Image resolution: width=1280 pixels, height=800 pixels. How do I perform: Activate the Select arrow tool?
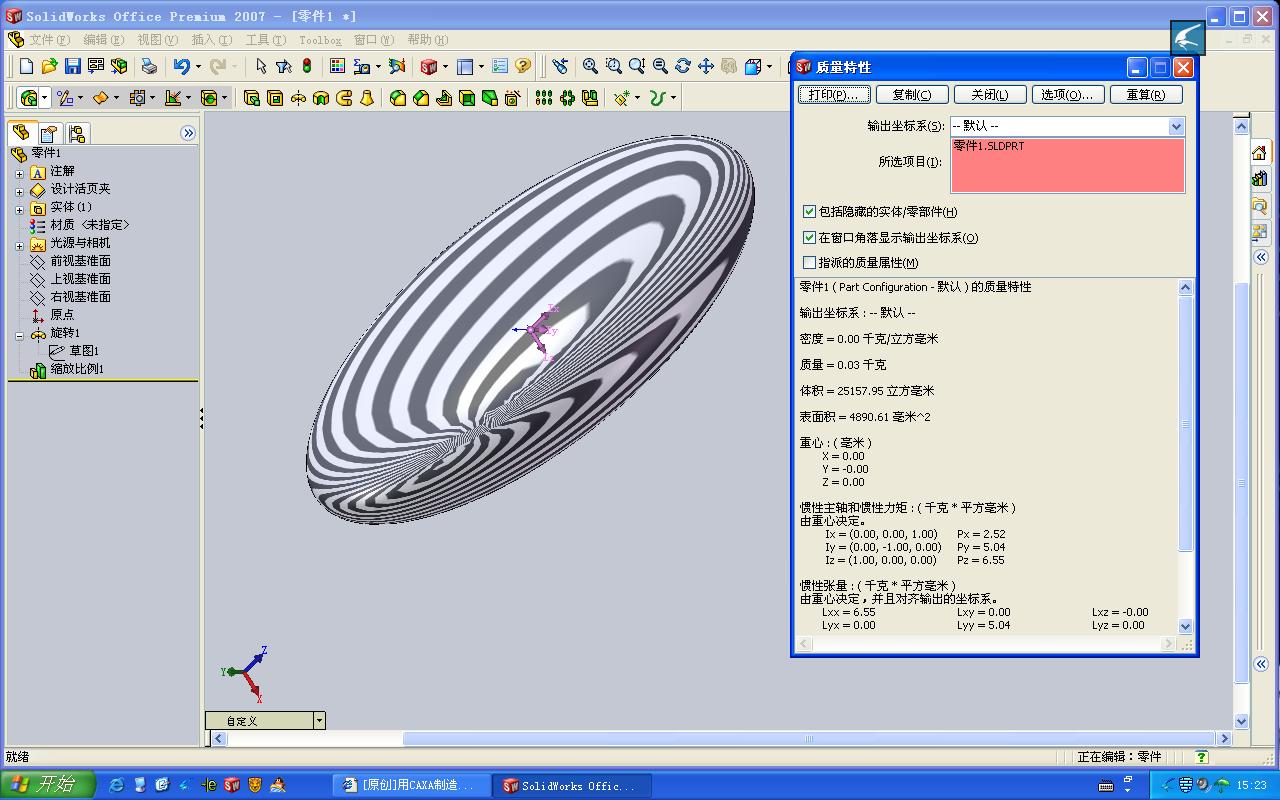[261, 66]
